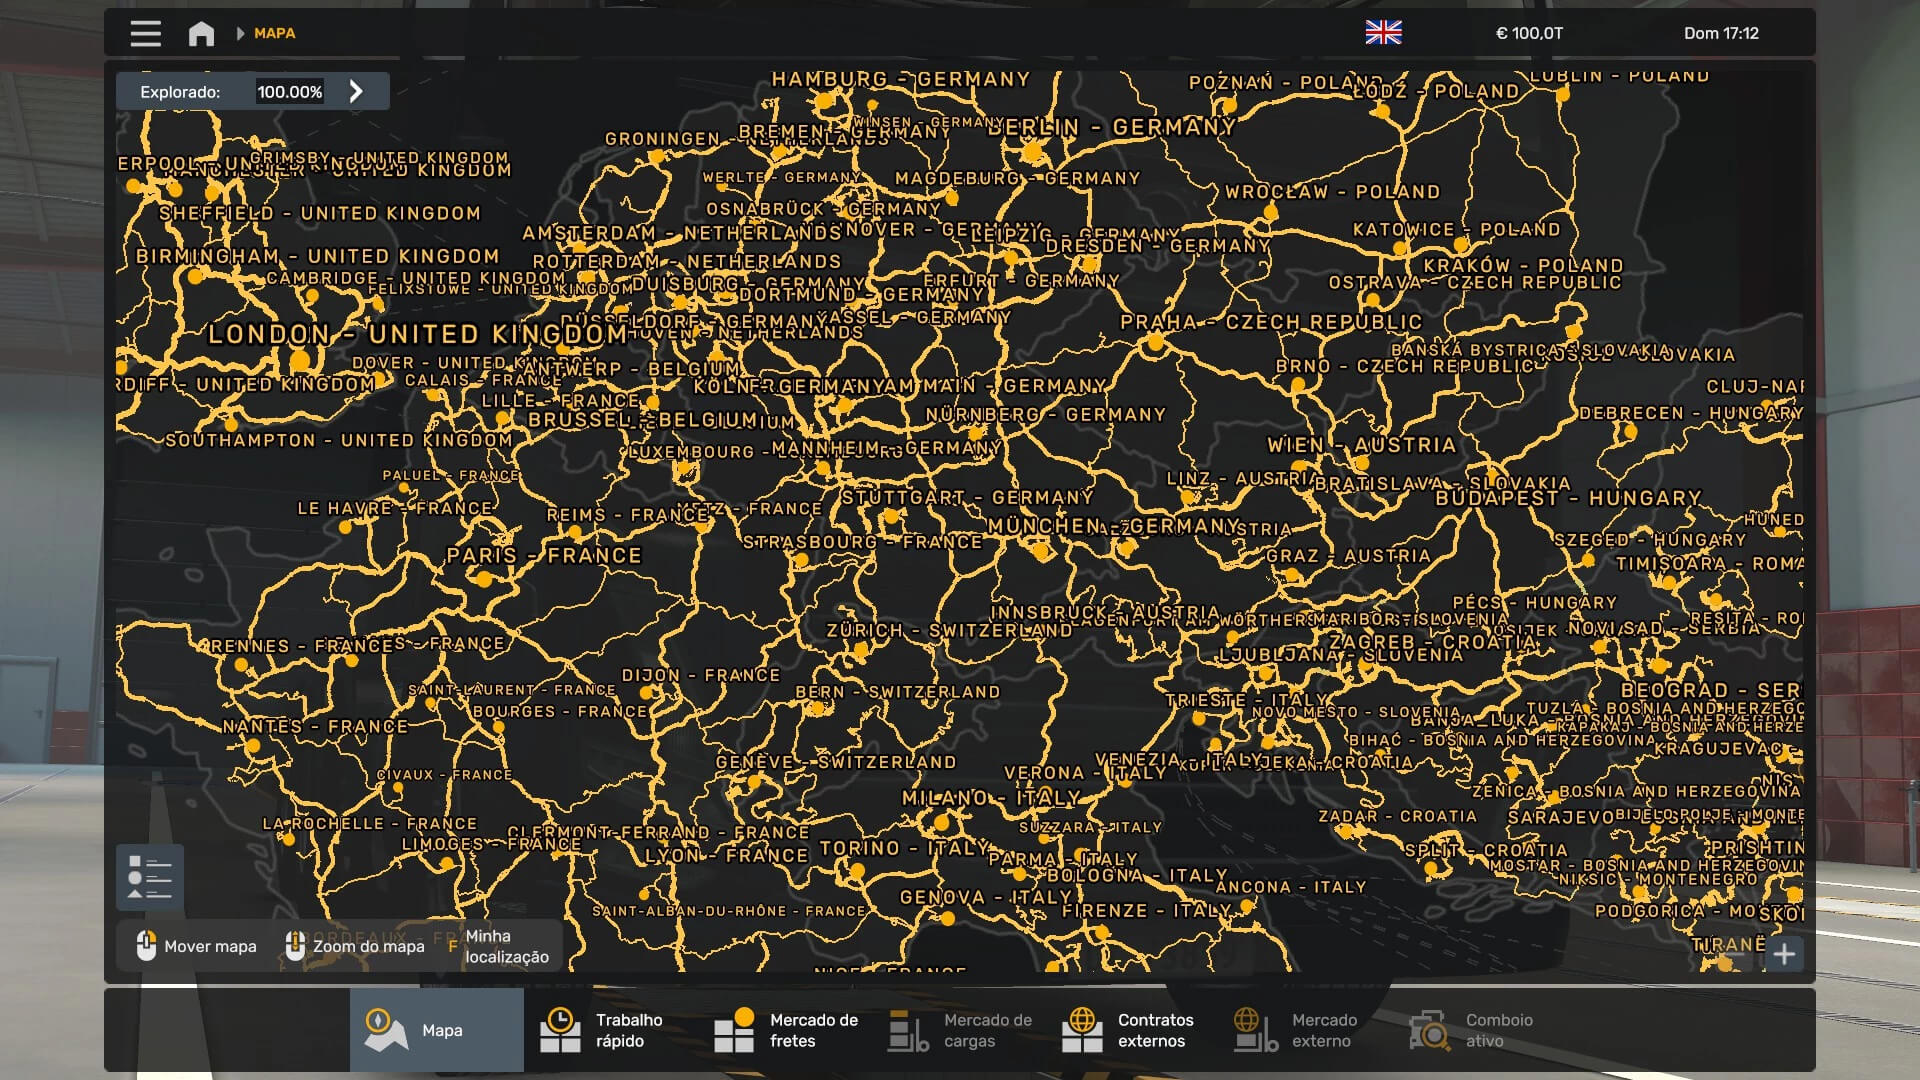The width and height of the screenshot is (1920, 1080).
Task: Click the 100.00% explored value field
Action: tap(289, 92)
